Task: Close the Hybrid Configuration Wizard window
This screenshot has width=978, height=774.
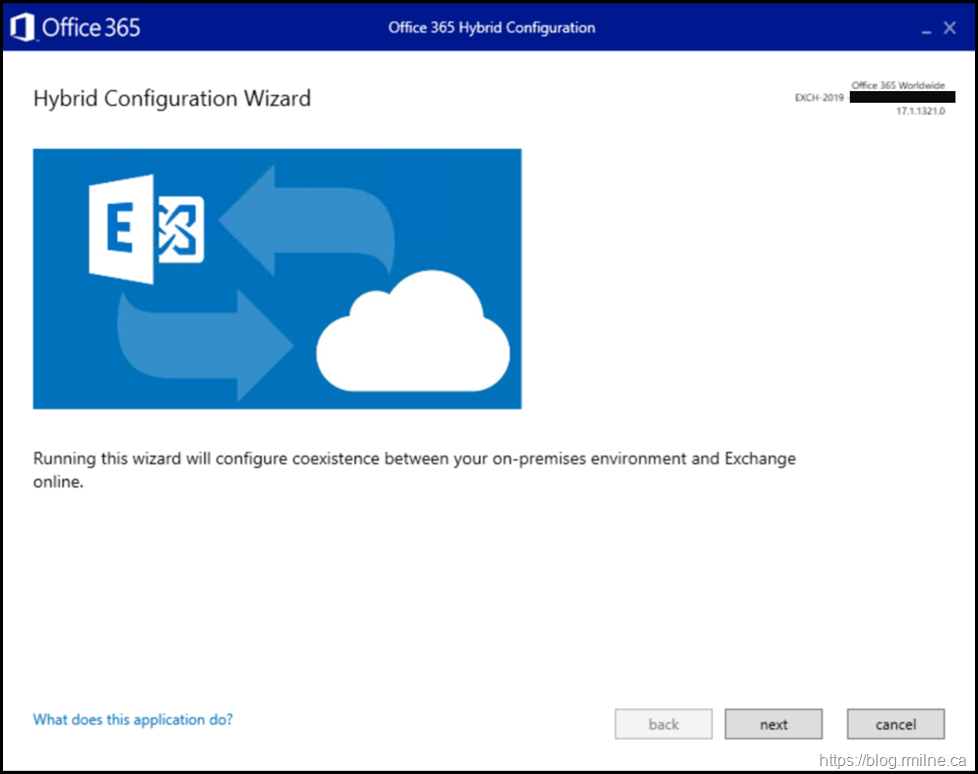Action: (x=950, y=28)
